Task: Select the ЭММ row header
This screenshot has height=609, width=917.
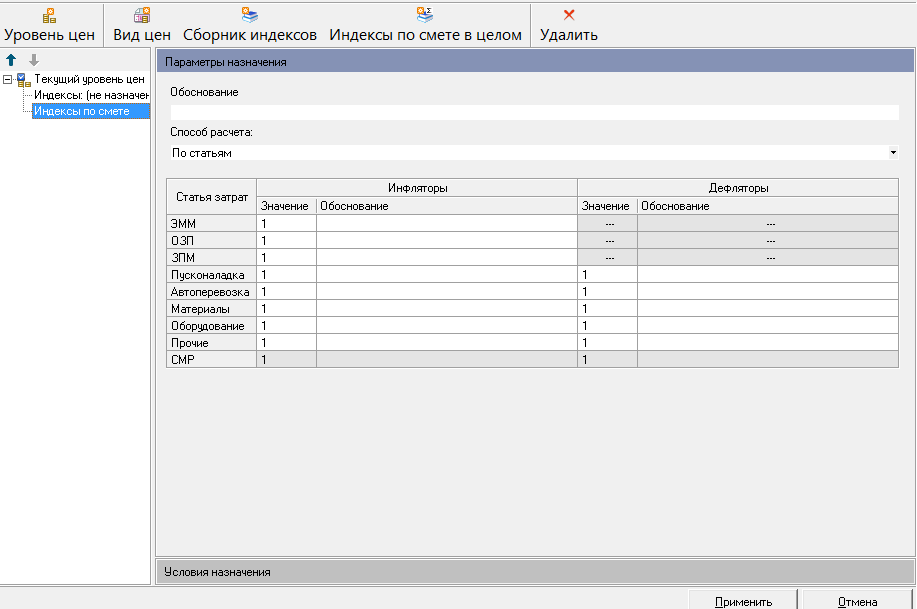Action: click(212, 223)
